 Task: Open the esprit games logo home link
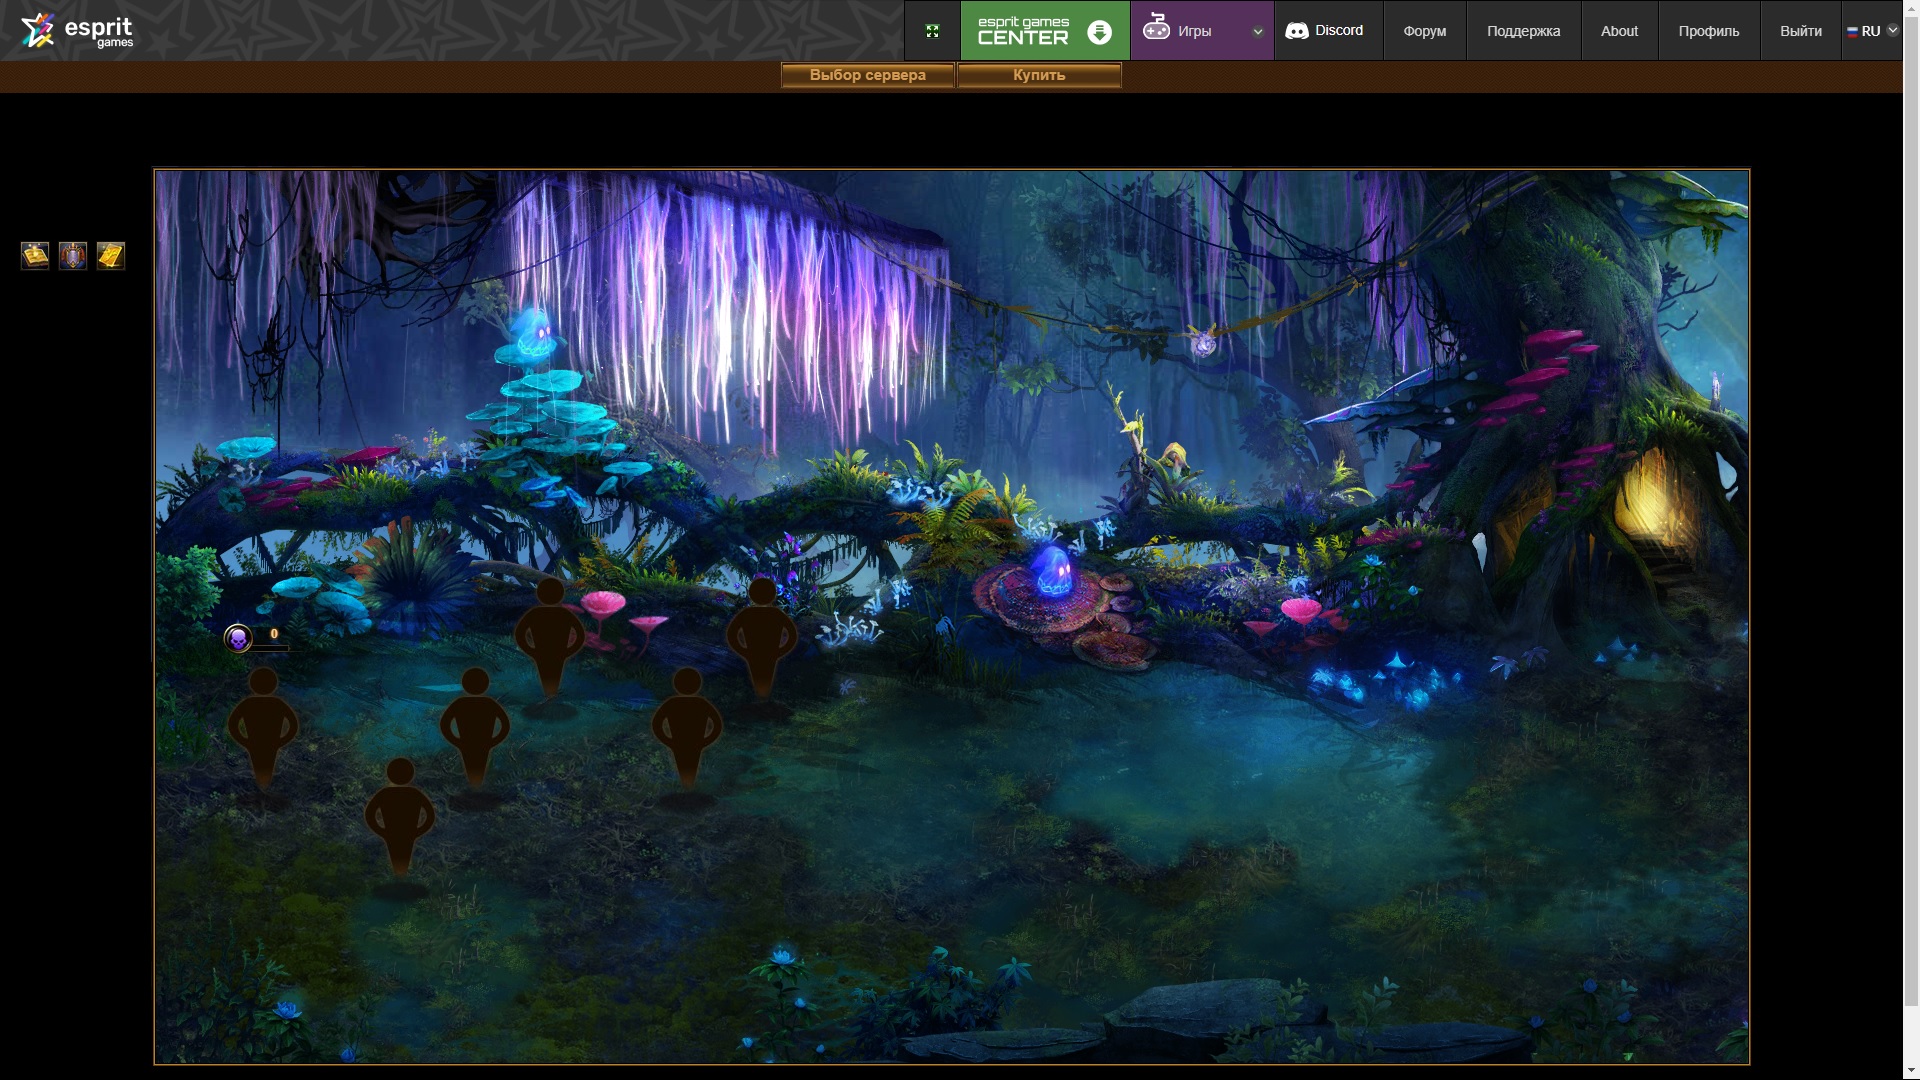77,30
